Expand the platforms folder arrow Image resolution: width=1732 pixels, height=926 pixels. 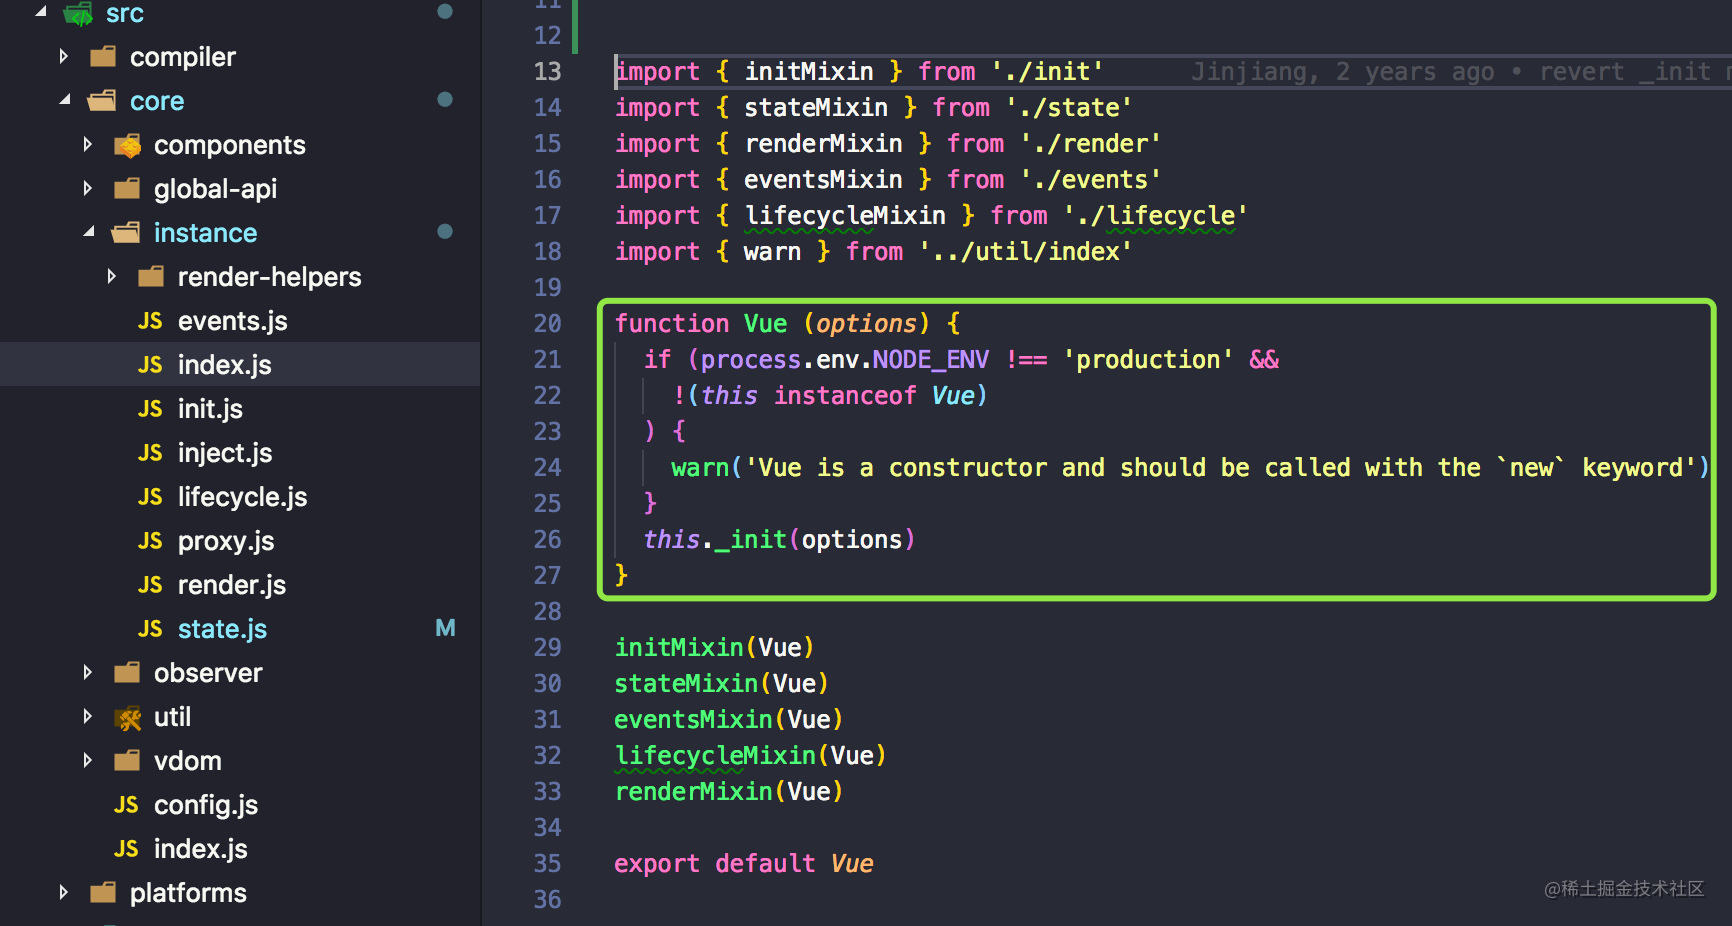(x=64, y=892)
